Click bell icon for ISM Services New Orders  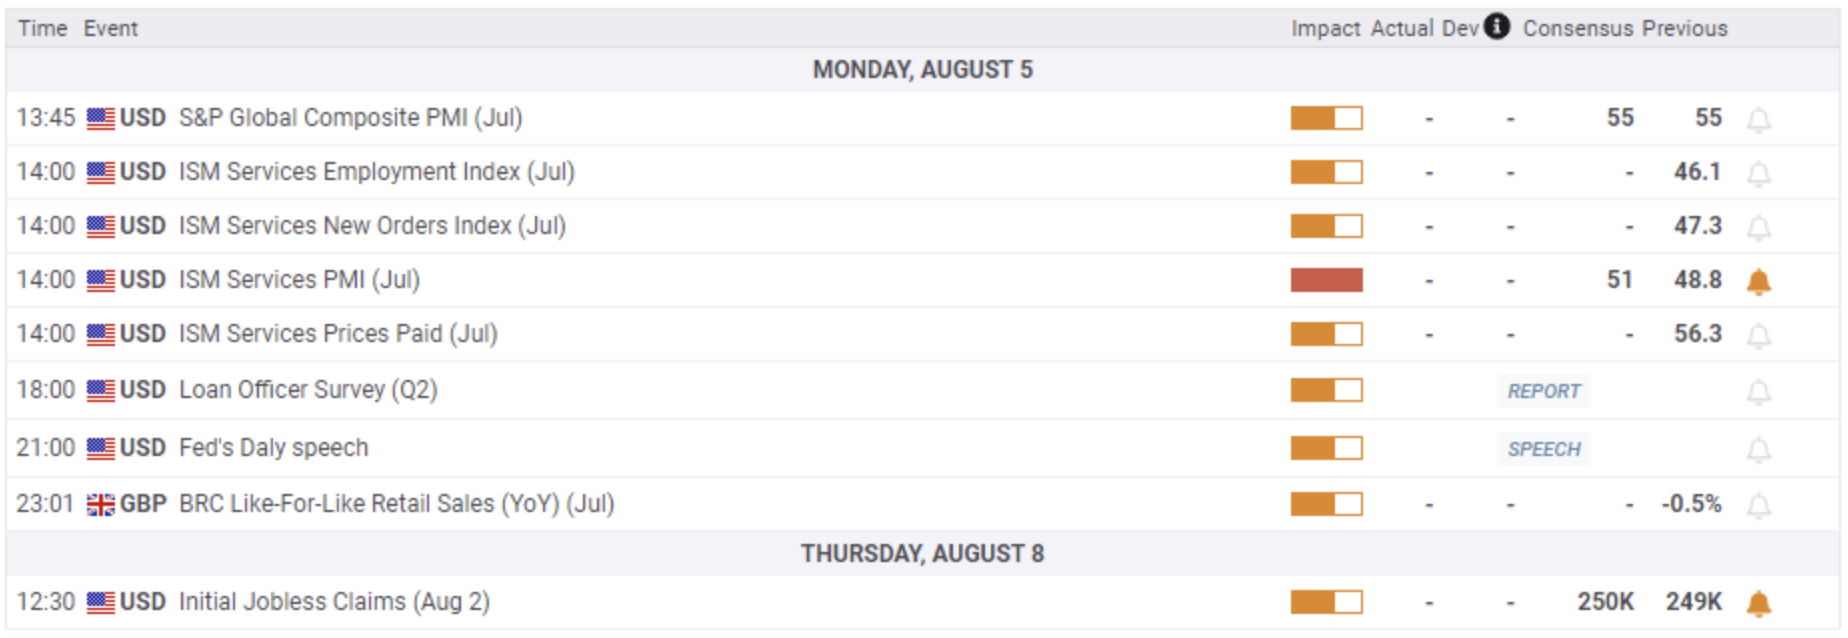[x=1759, y=228]
